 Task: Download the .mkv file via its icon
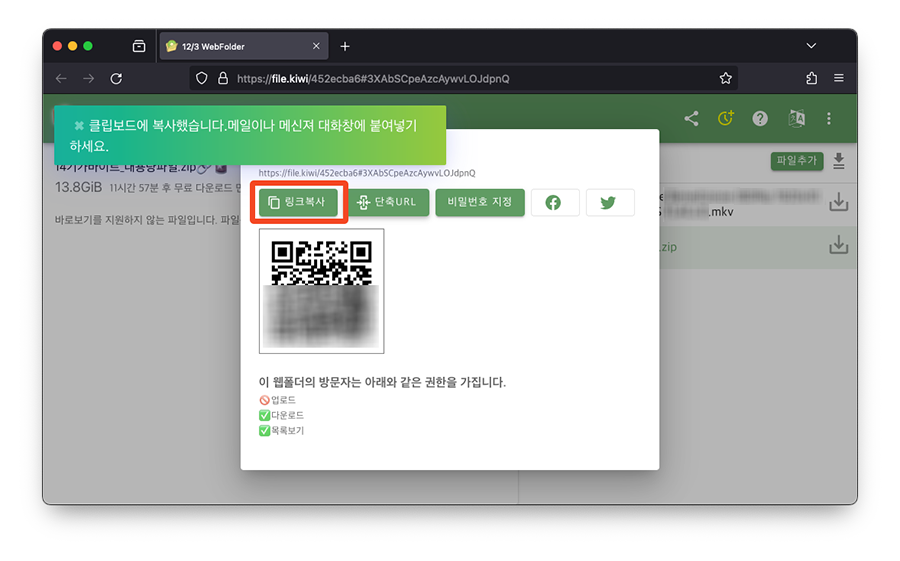point(839,202)
